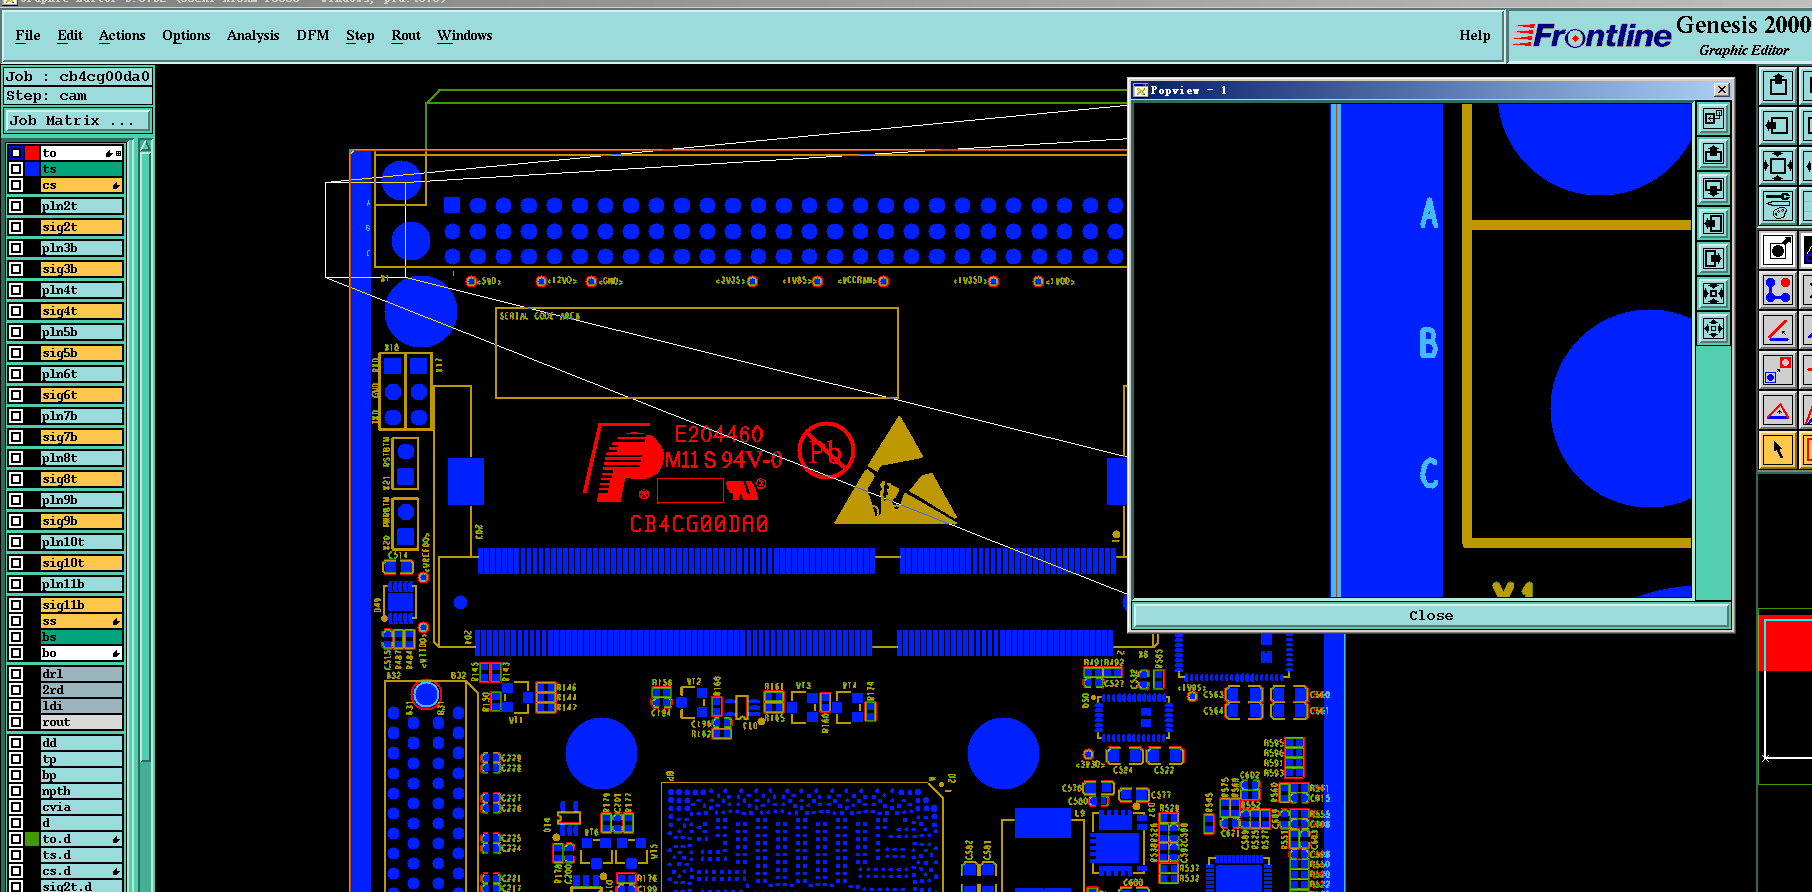Close the Popview window with the Close button
The image size is (1812, 892).
1431,615
